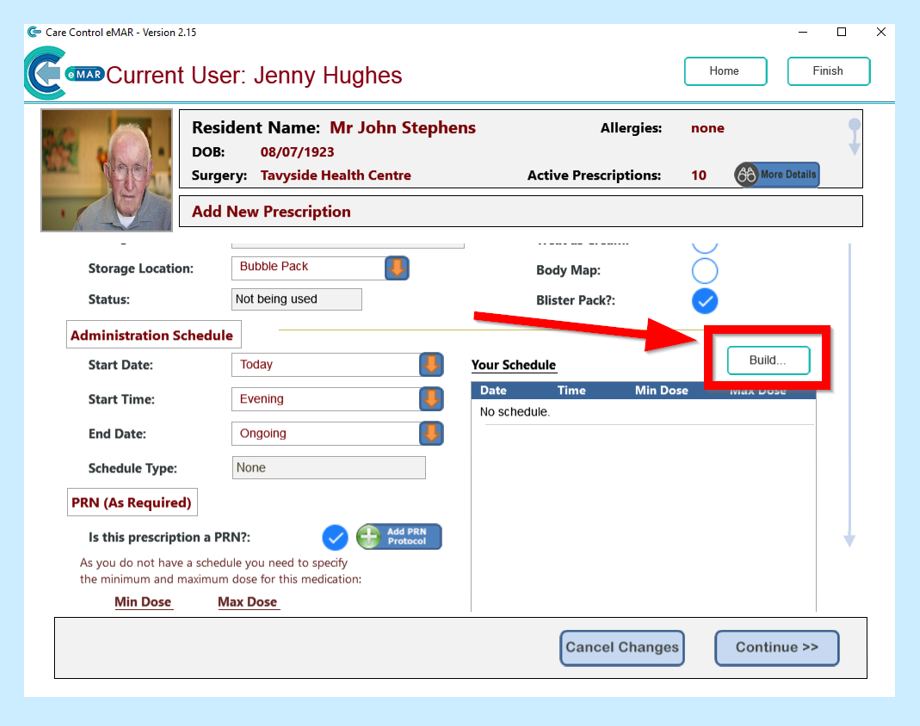
Task: Open the Start Date dropdown arrow
Action: (x=431, y=365)
